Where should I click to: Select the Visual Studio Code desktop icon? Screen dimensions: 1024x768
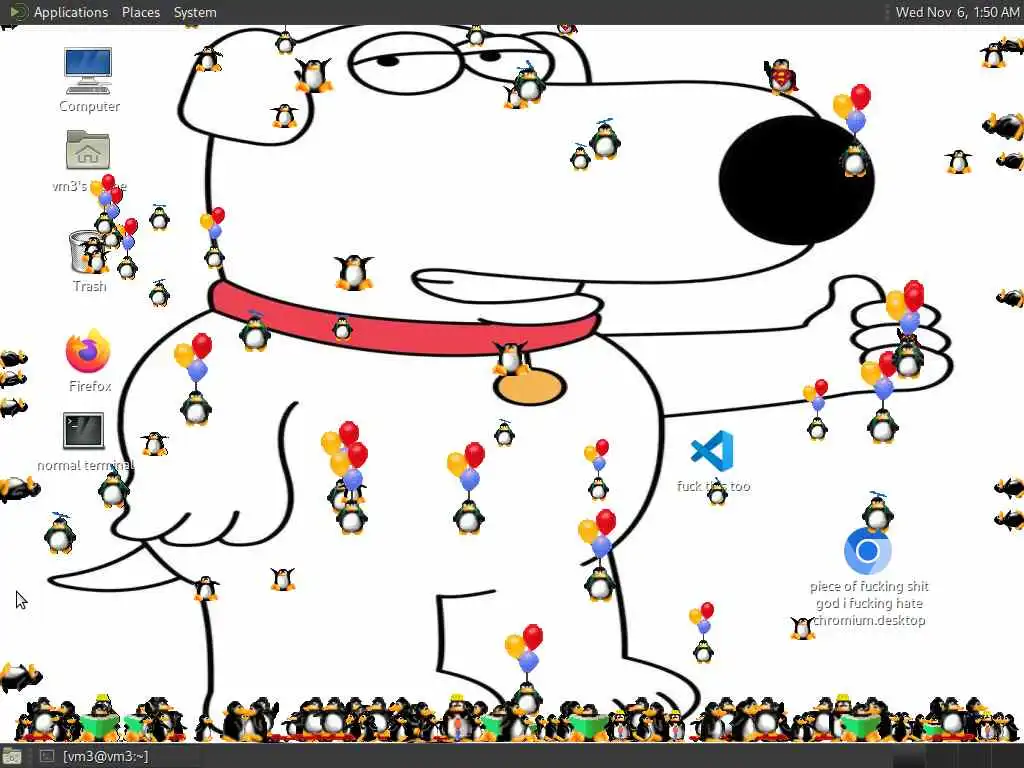(712, 451)
